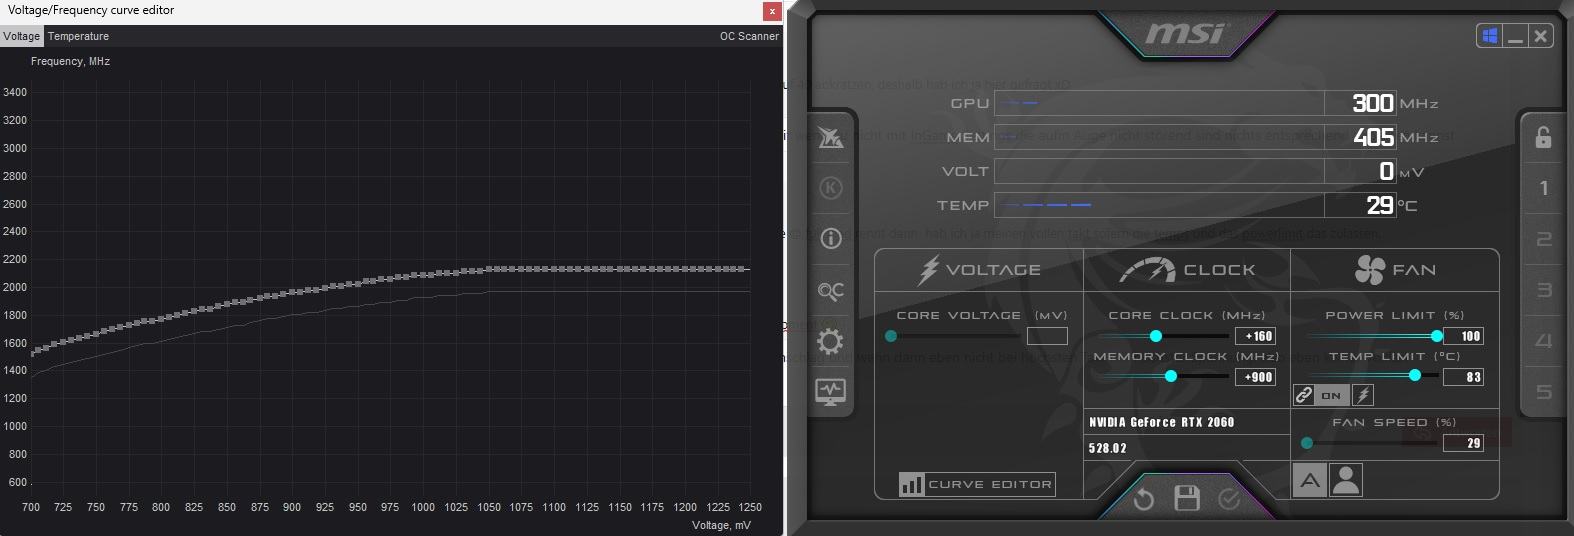Select profile slot 2

click(x=1544, y=239)
